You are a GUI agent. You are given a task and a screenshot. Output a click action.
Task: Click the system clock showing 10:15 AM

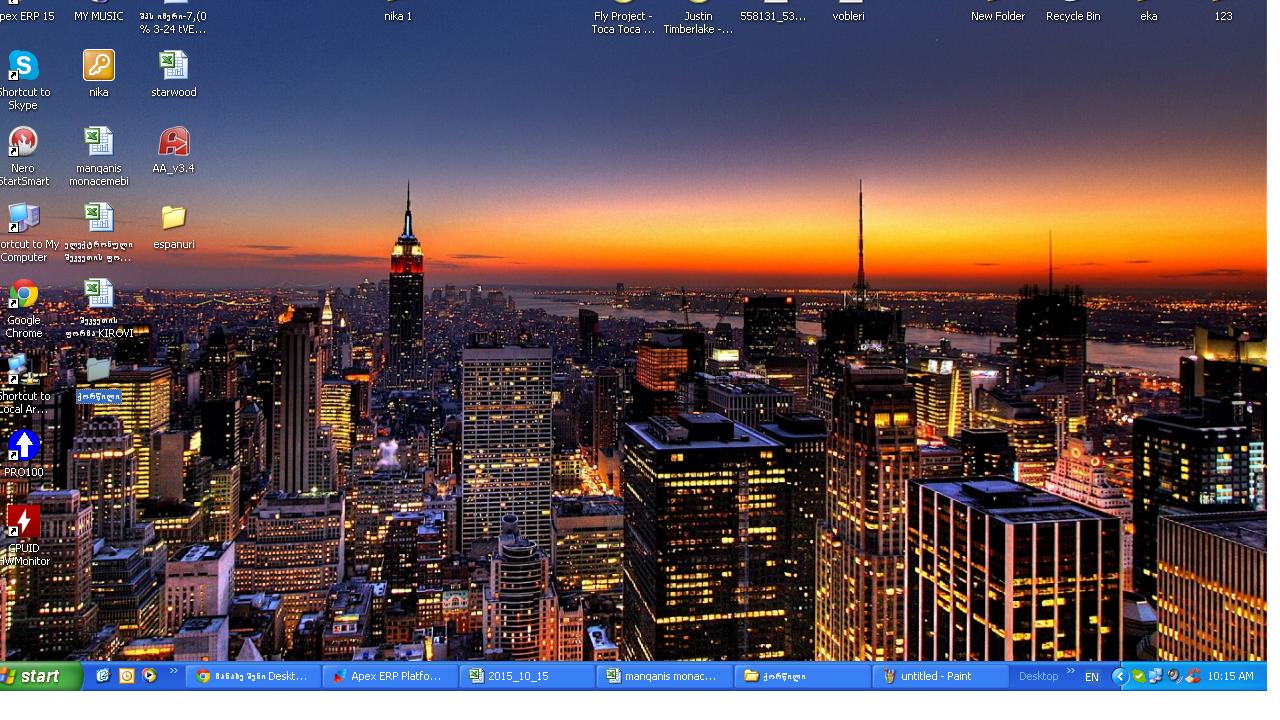point(1230,677)
